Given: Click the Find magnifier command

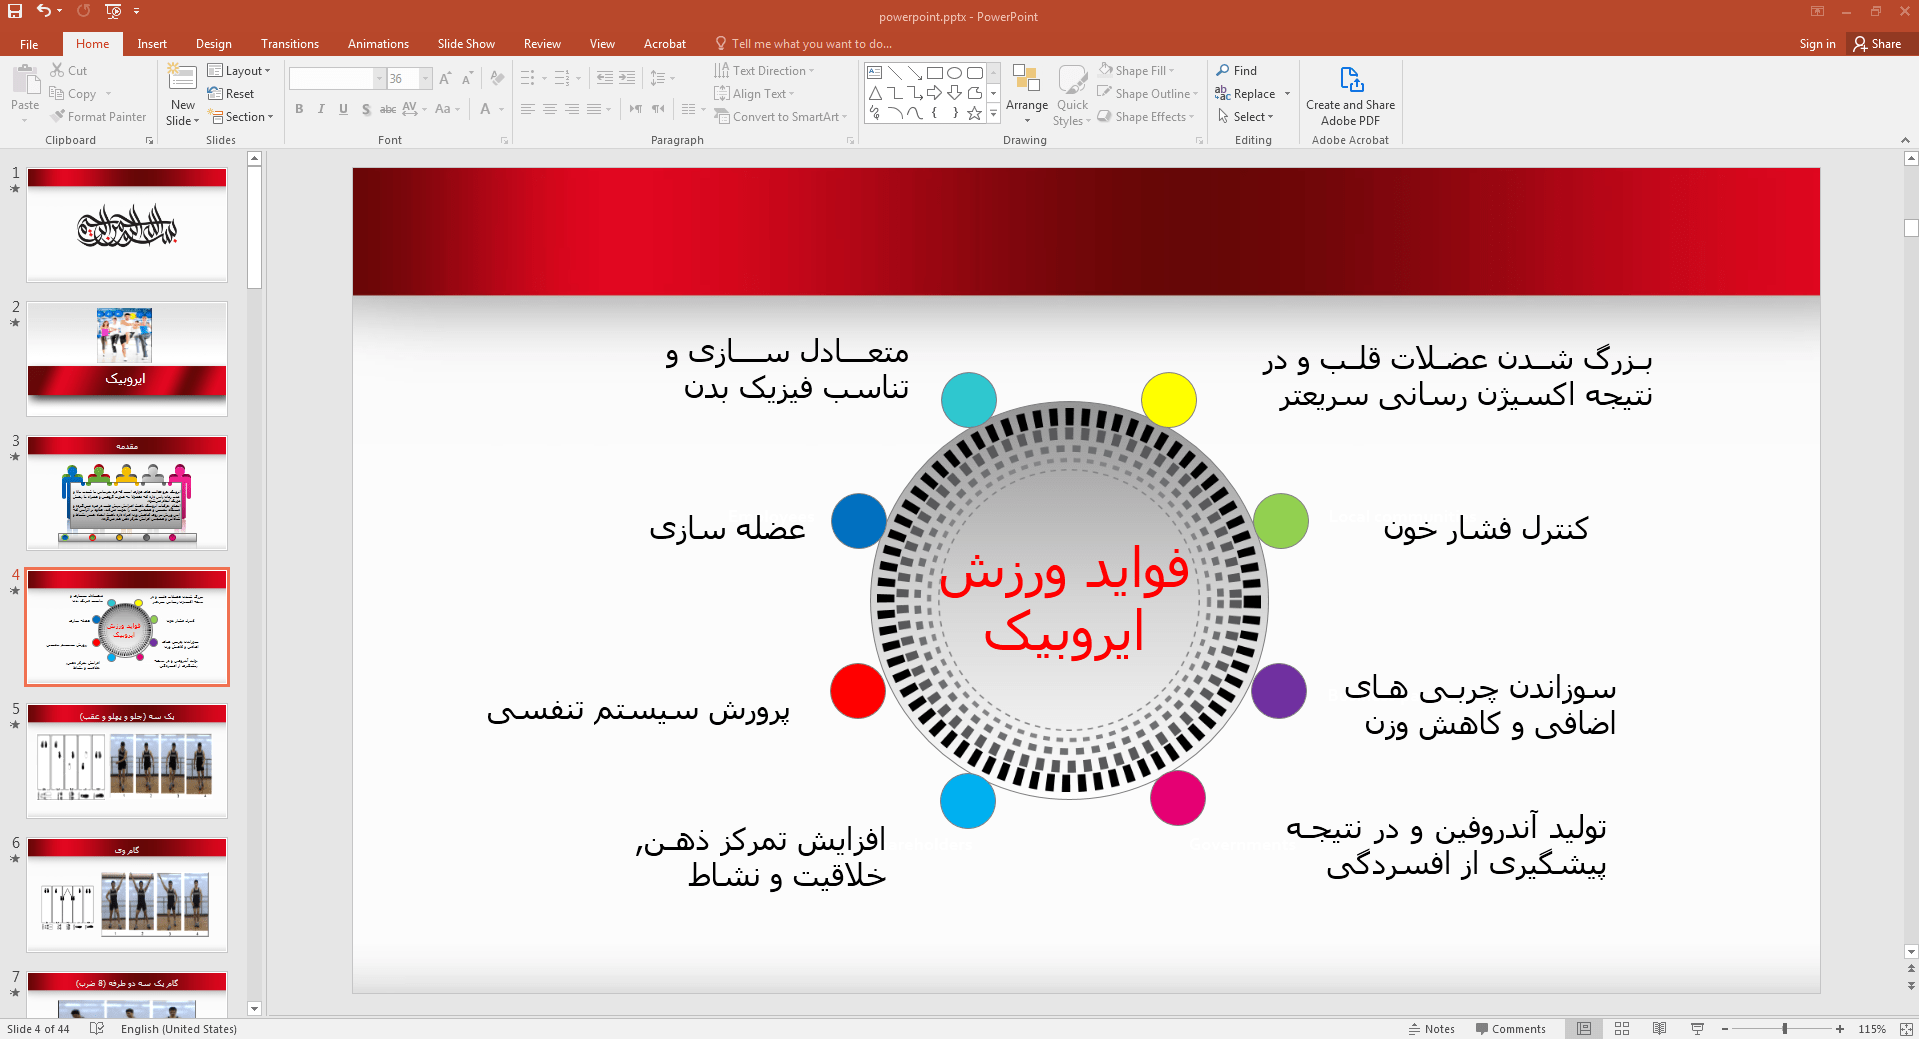Looking at the screenshot, I should (1237, 71).
